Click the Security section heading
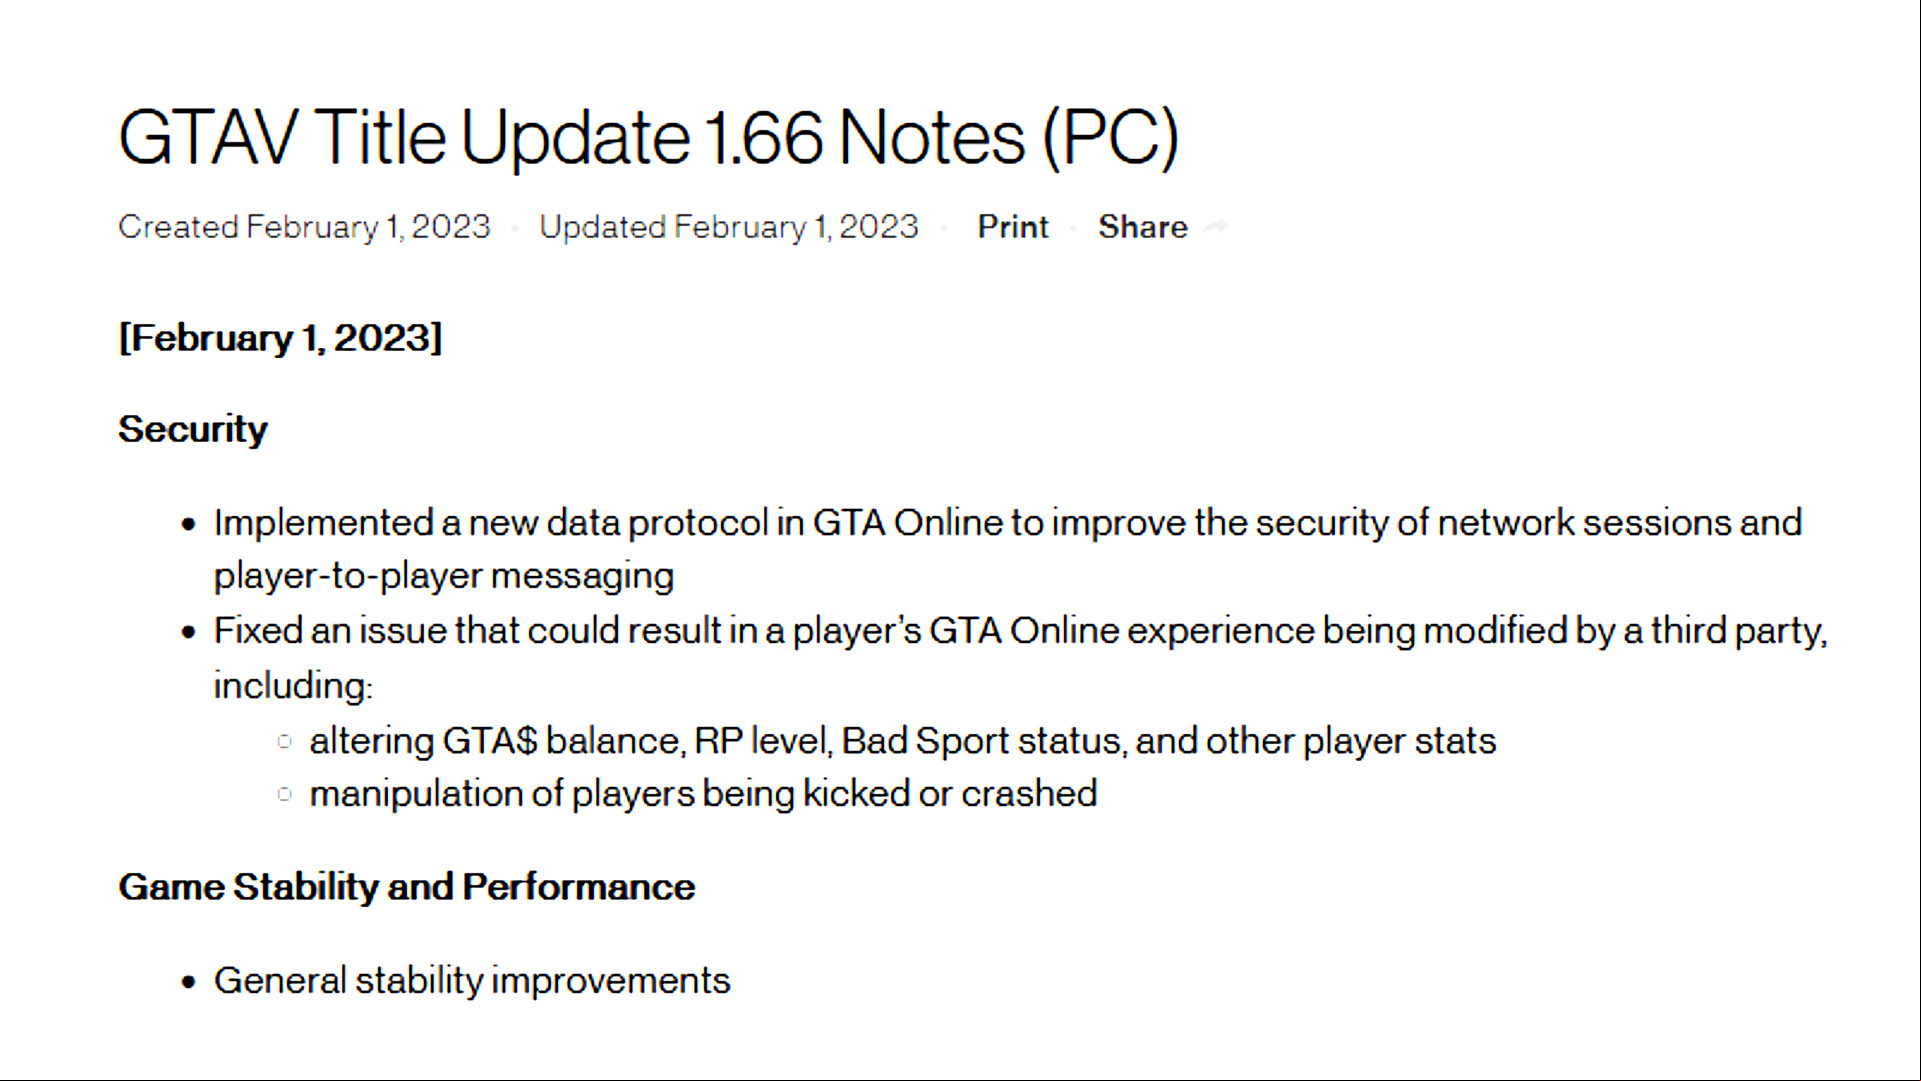1921x1081 pixels. (193, 429)
